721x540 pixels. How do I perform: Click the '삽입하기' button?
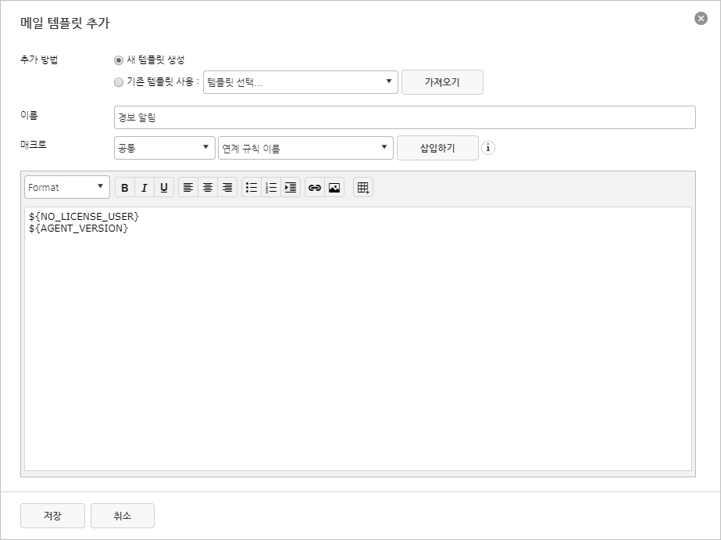(437, 148)
